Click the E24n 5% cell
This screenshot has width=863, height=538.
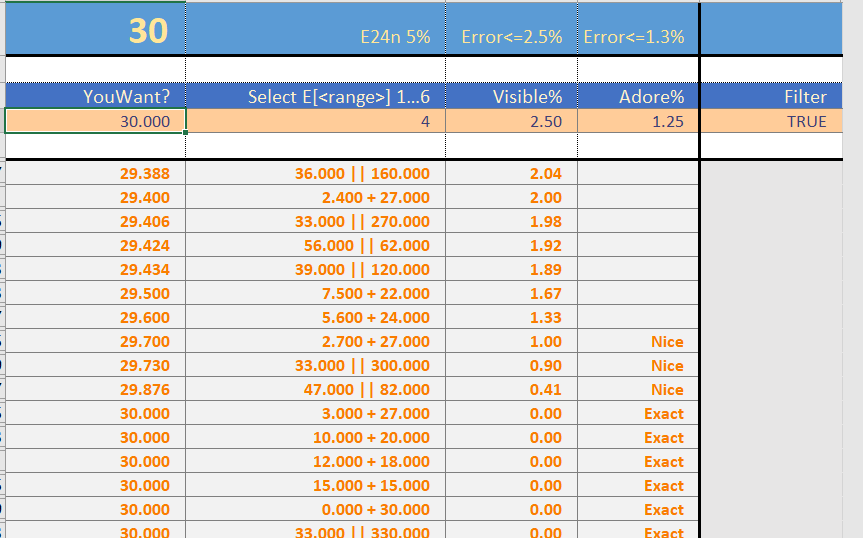pyautogui.click(x=315, y=29)
